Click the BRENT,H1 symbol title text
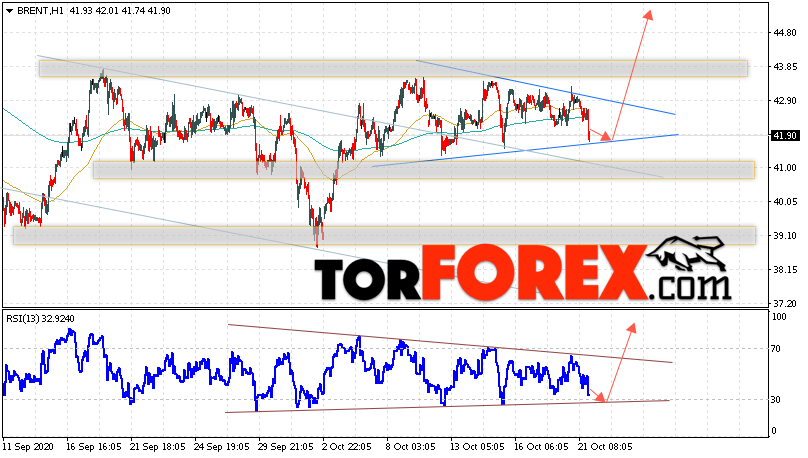This screenshot has width=808, height=458. pyautogui.click(x=40, y=11)
